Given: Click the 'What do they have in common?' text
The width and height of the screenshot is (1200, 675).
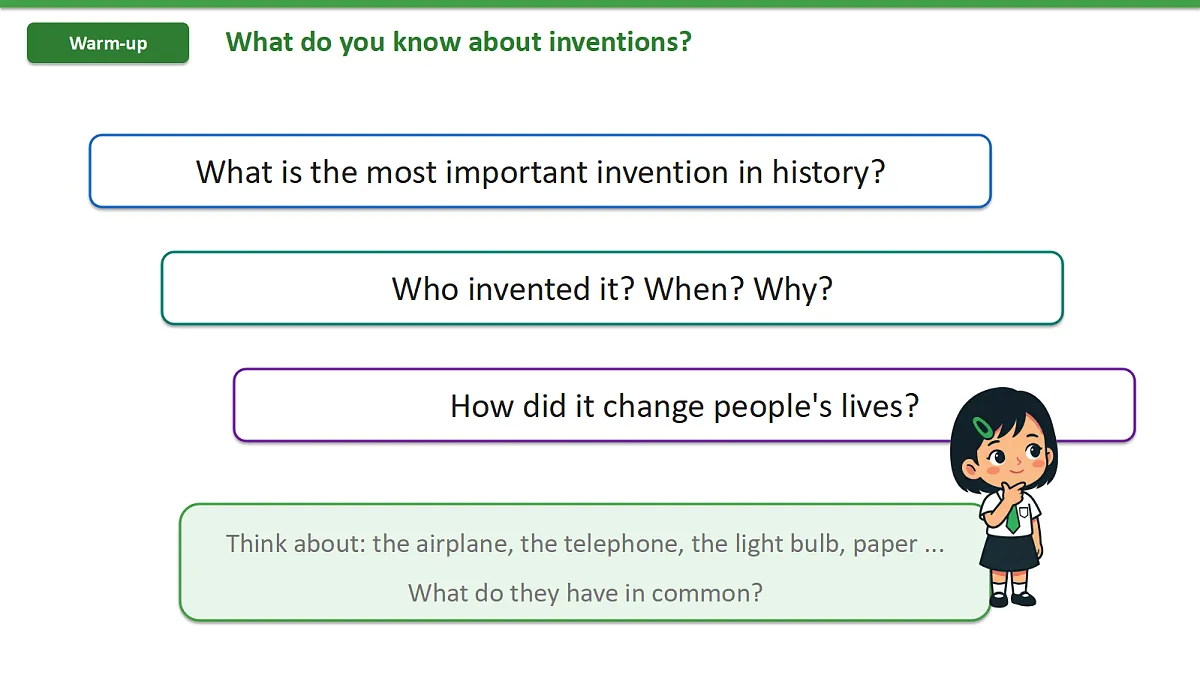Looking at the screenshot, I should (x=585, y=593).
